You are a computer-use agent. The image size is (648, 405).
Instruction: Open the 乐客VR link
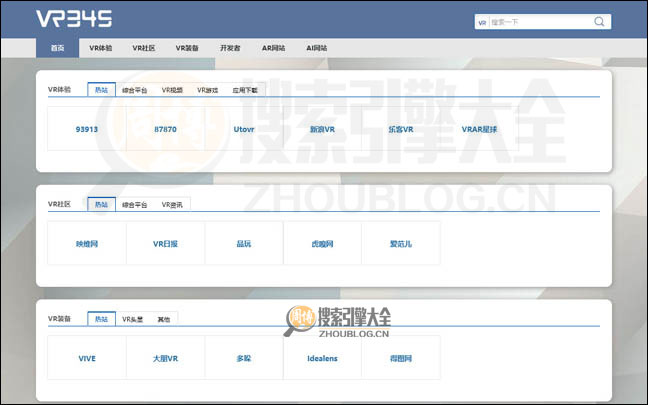coord(401,129)
